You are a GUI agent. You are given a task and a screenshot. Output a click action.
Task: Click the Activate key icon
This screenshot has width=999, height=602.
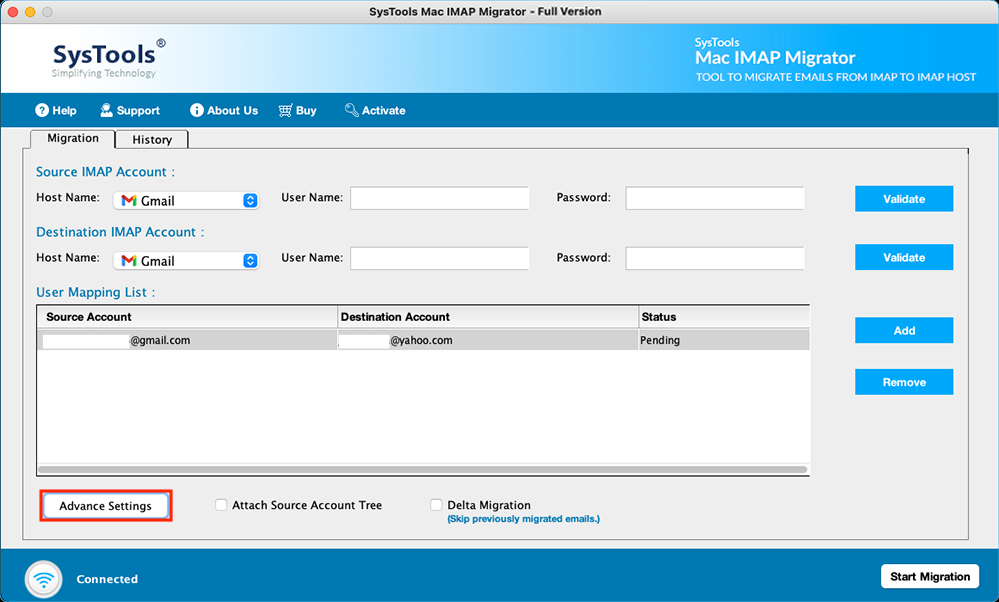352,110
